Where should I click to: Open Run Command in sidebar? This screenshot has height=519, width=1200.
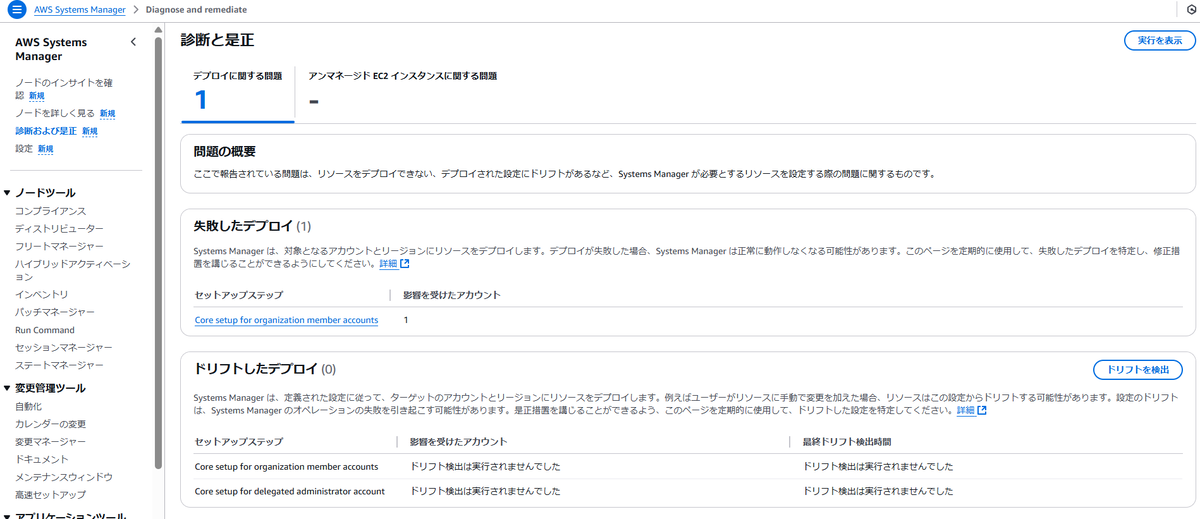point(45,330)
